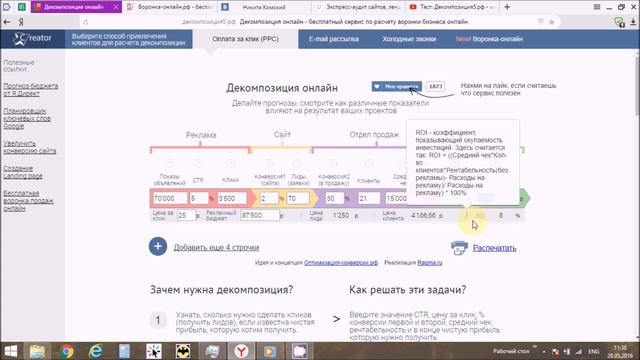Viewport: 640px width, 360px height.
Task: Click the help icon above 'Клики'
Action: pyautogui.click(x=231, y=164)
